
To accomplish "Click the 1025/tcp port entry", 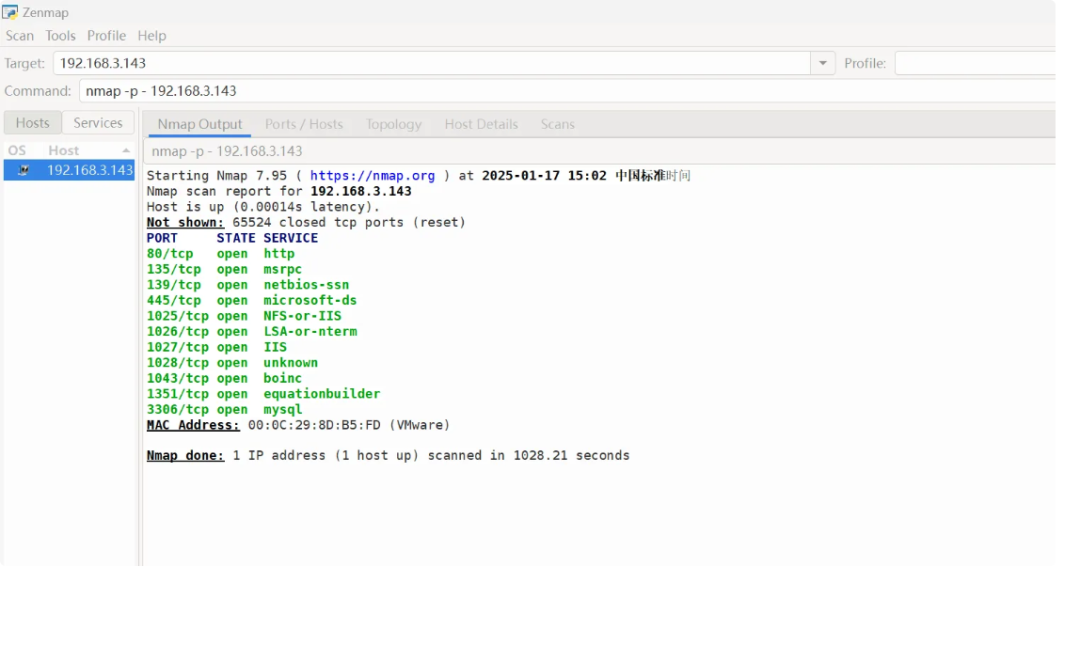I will click(x=178, y=316).
